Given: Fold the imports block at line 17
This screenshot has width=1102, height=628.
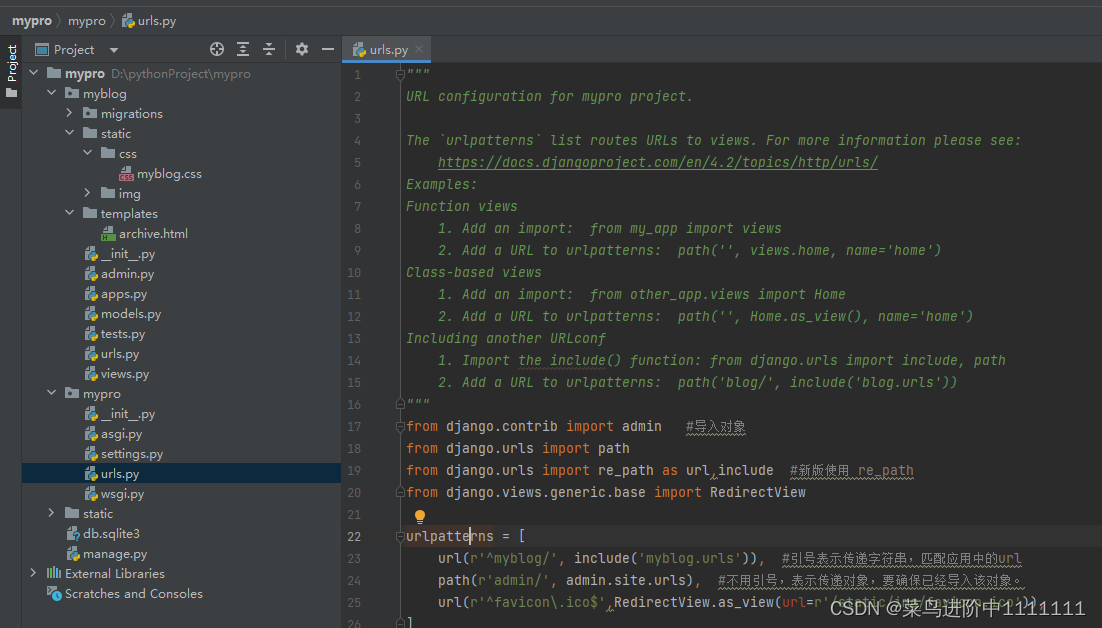Looking at the screenshot, I should (400, 426).
